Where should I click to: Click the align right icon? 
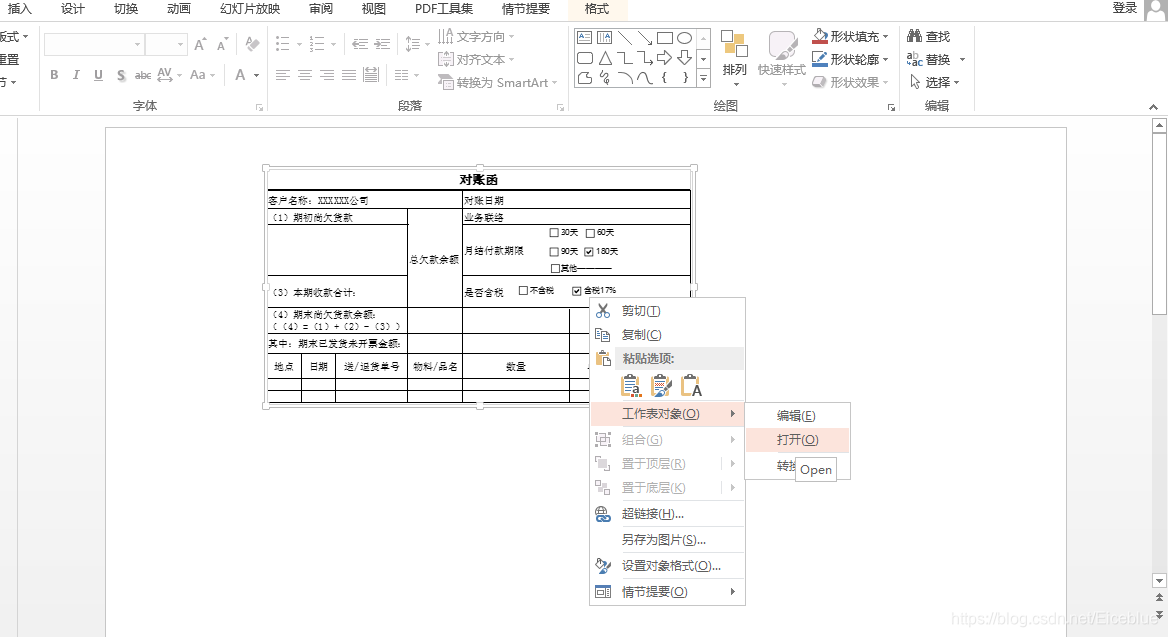[327, 75]
